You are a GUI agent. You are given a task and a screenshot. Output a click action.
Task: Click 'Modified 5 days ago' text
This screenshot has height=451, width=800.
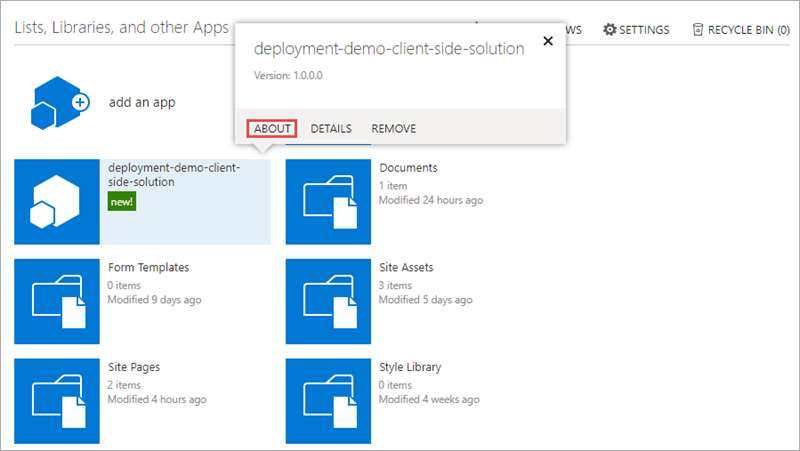426,300
